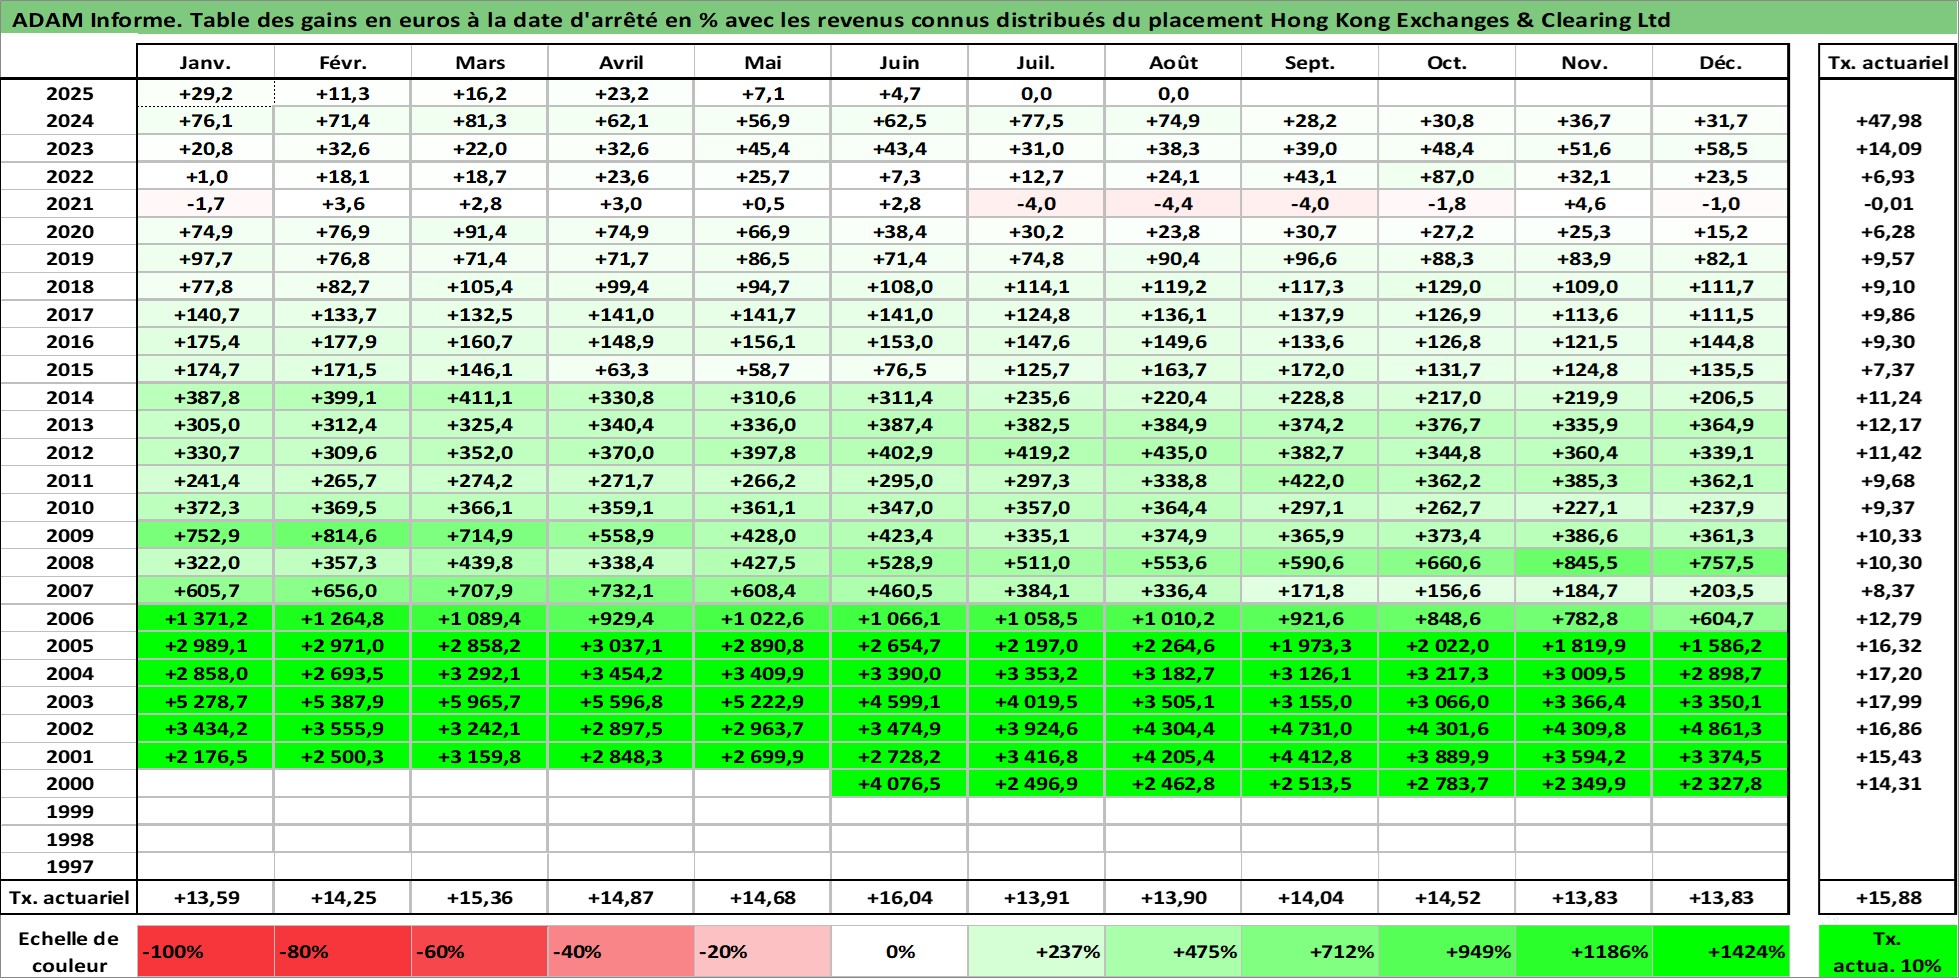Viewport: 1959px width, 978px height.
Task: Select the 'Tx. actua. 10%' green legend cell
Action: click(x=1887, y=951)
